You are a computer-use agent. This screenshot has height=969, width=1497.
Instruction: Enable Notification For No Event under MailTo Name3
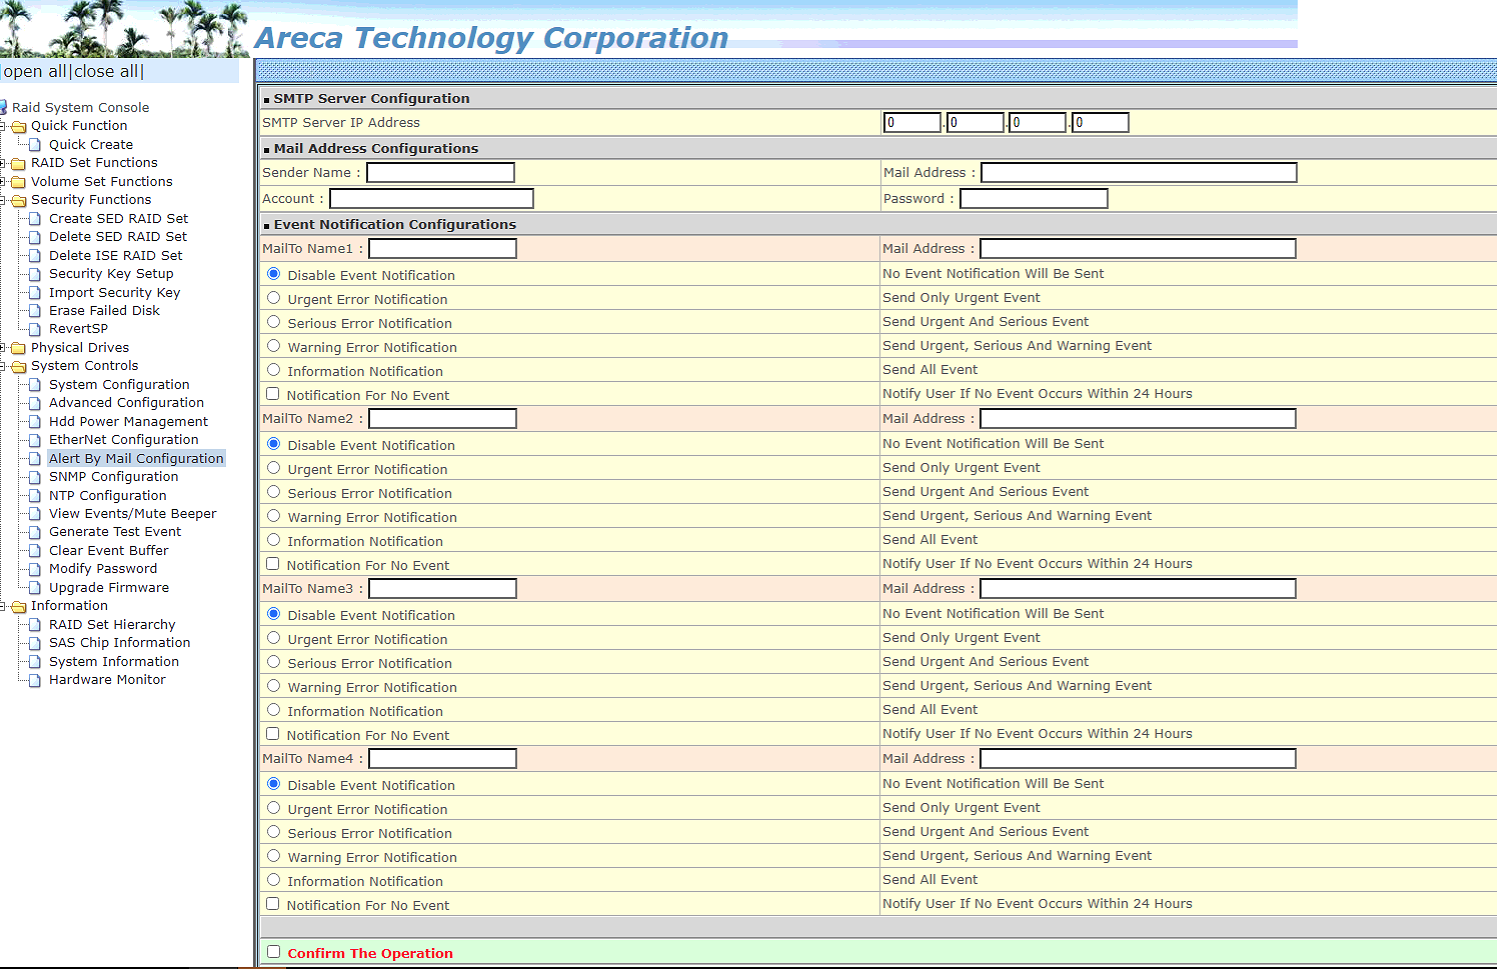point(272,734)
